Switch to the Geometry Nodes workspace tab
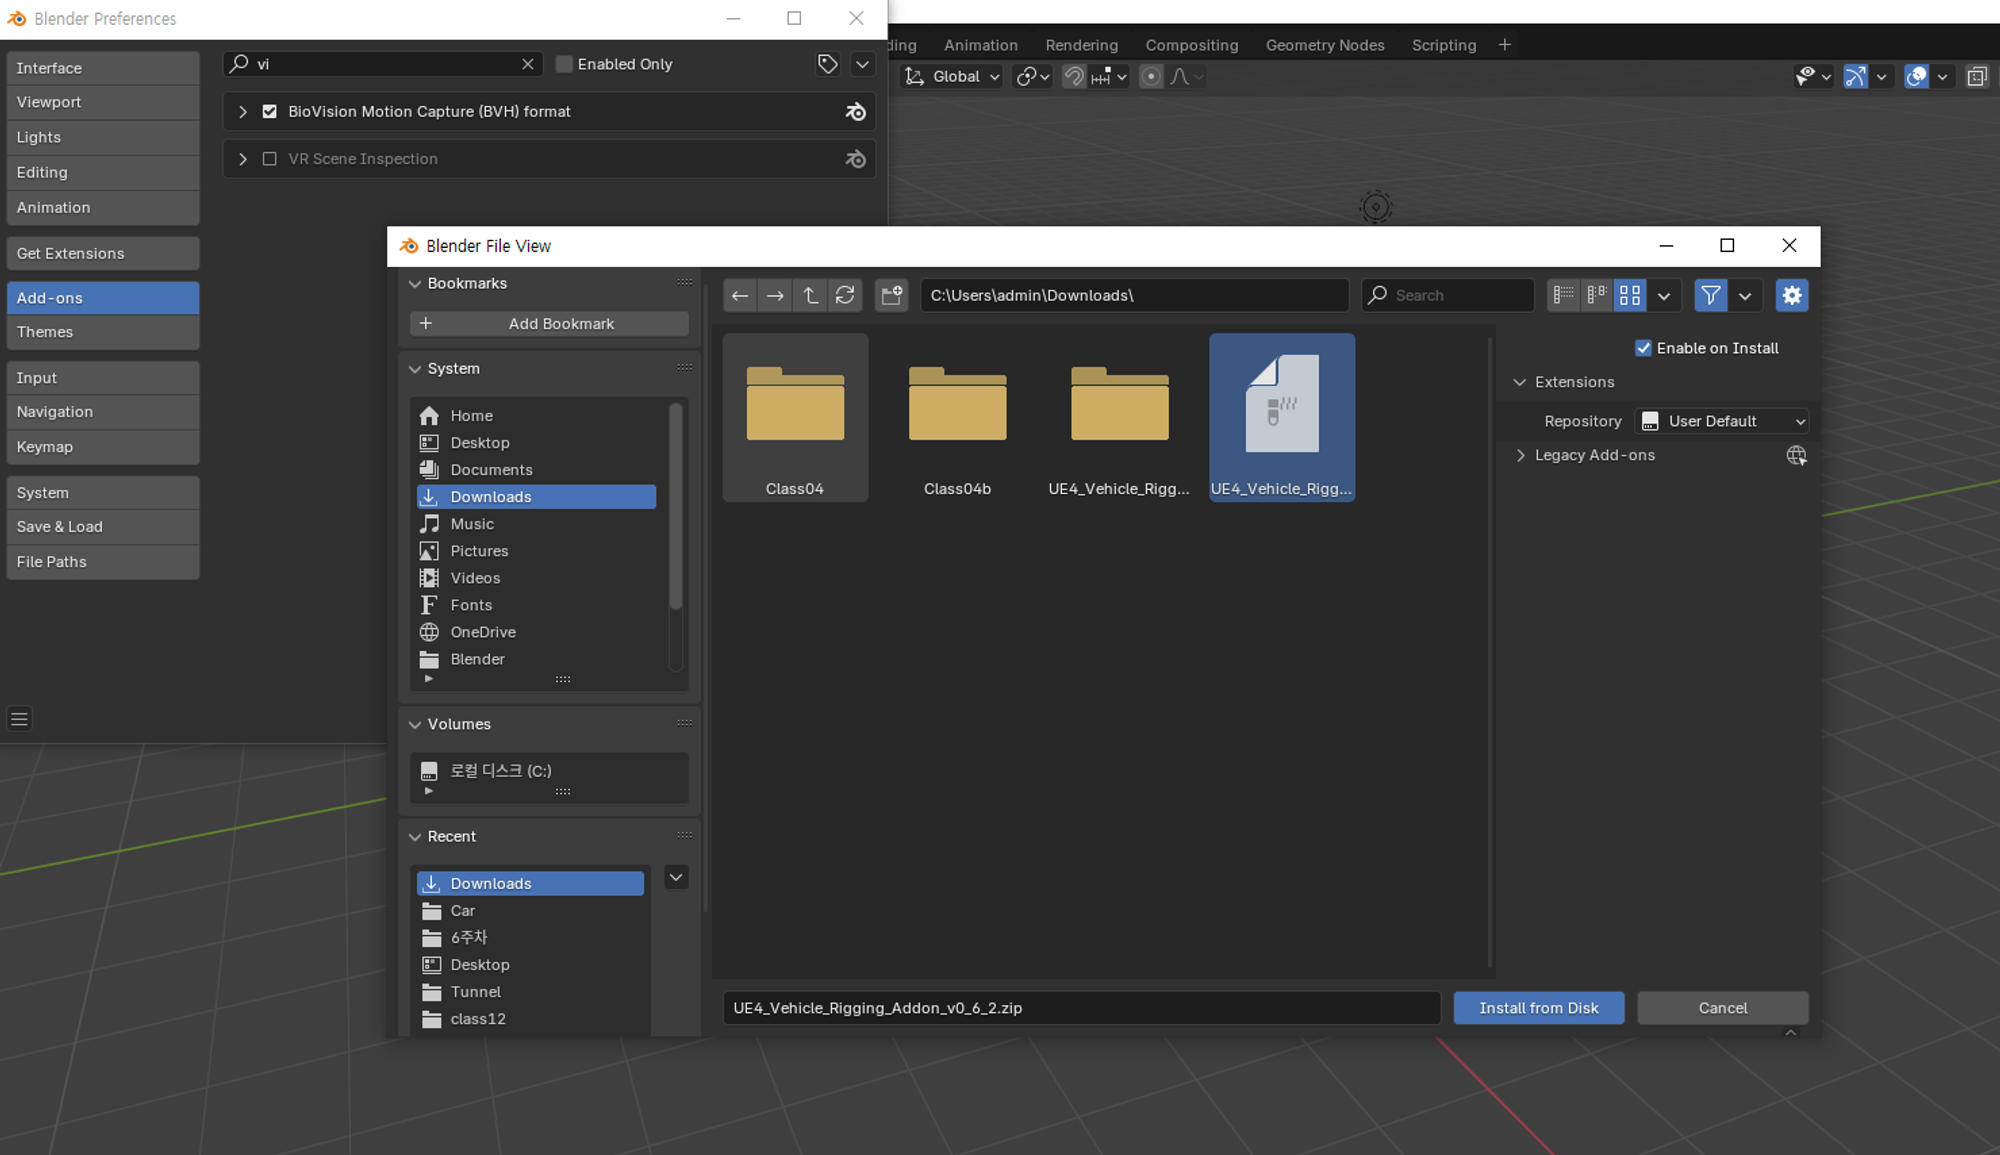 click(x=1324, y=45)
